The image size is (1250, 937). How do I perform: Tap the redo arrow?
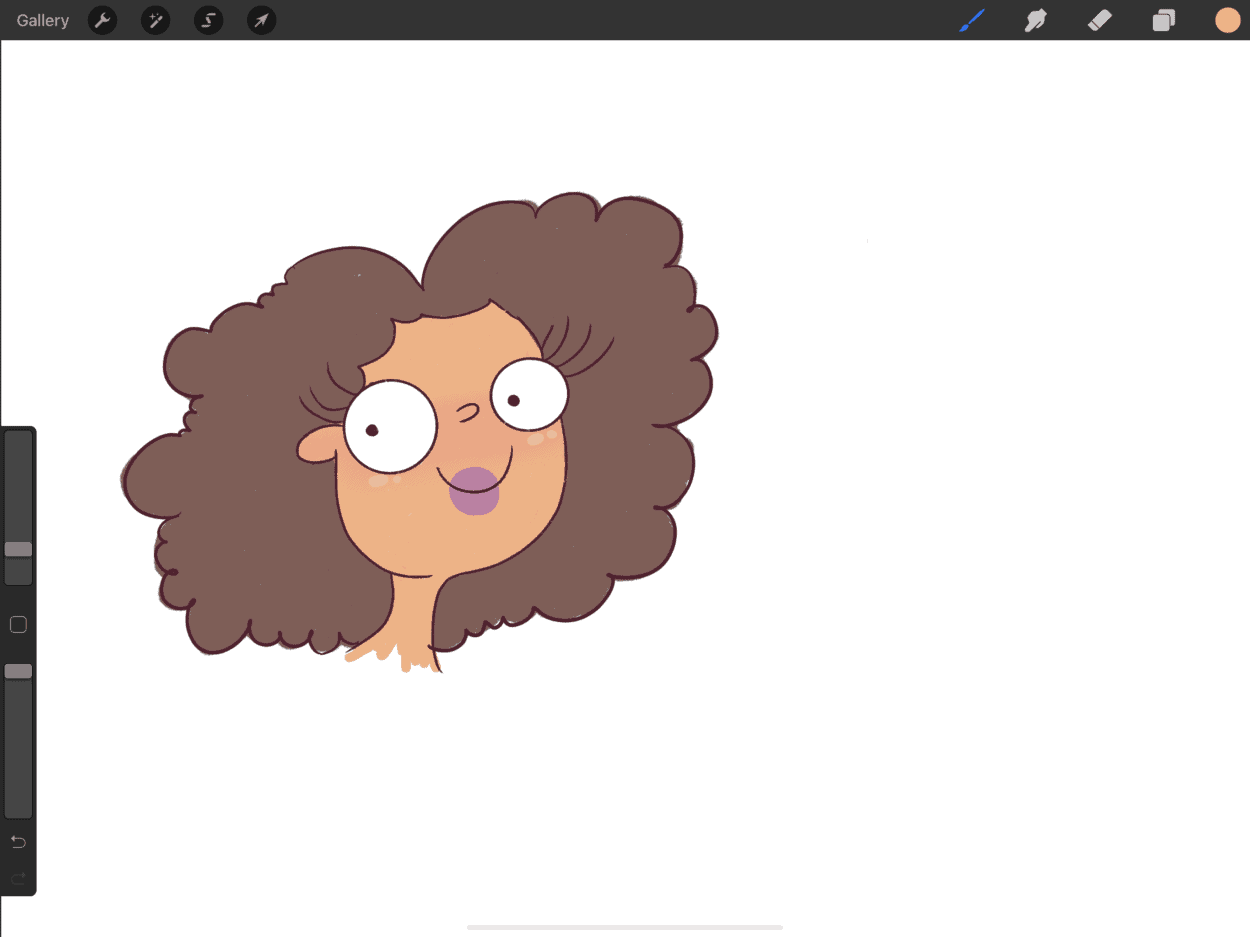(x=18, y=878)
